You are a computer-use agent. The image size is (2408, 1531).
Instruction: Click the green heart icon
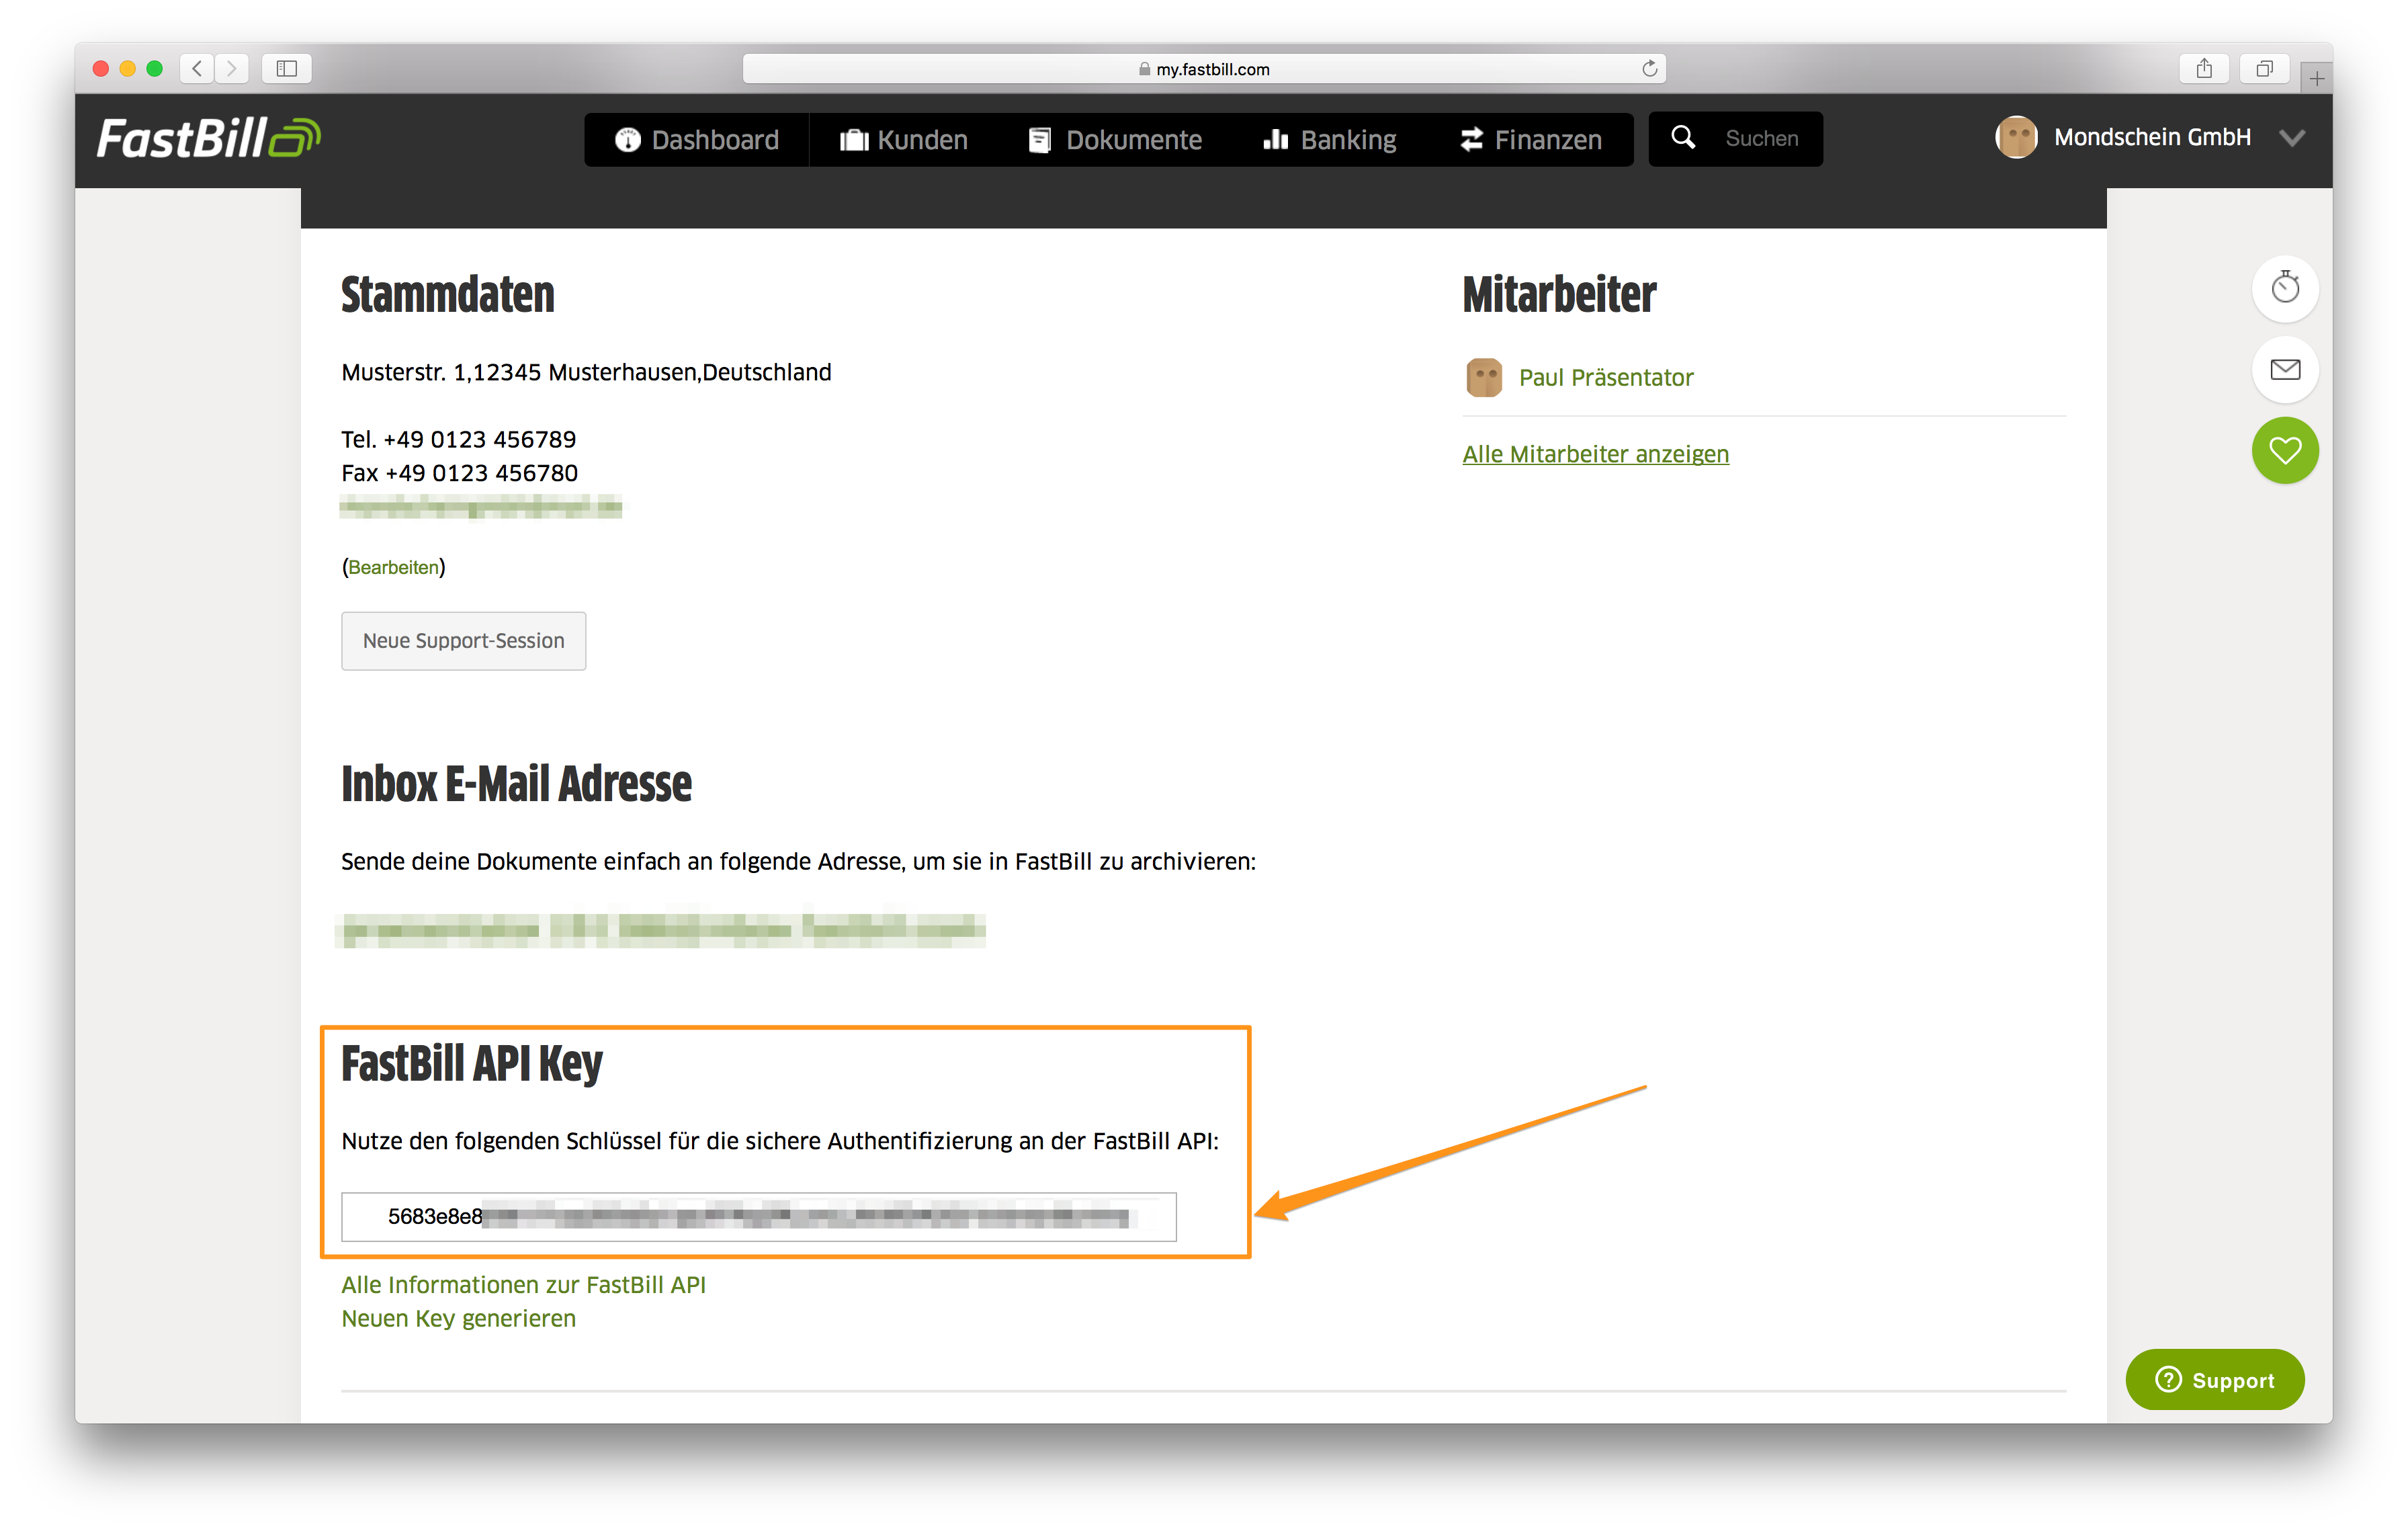point(2285,451)
